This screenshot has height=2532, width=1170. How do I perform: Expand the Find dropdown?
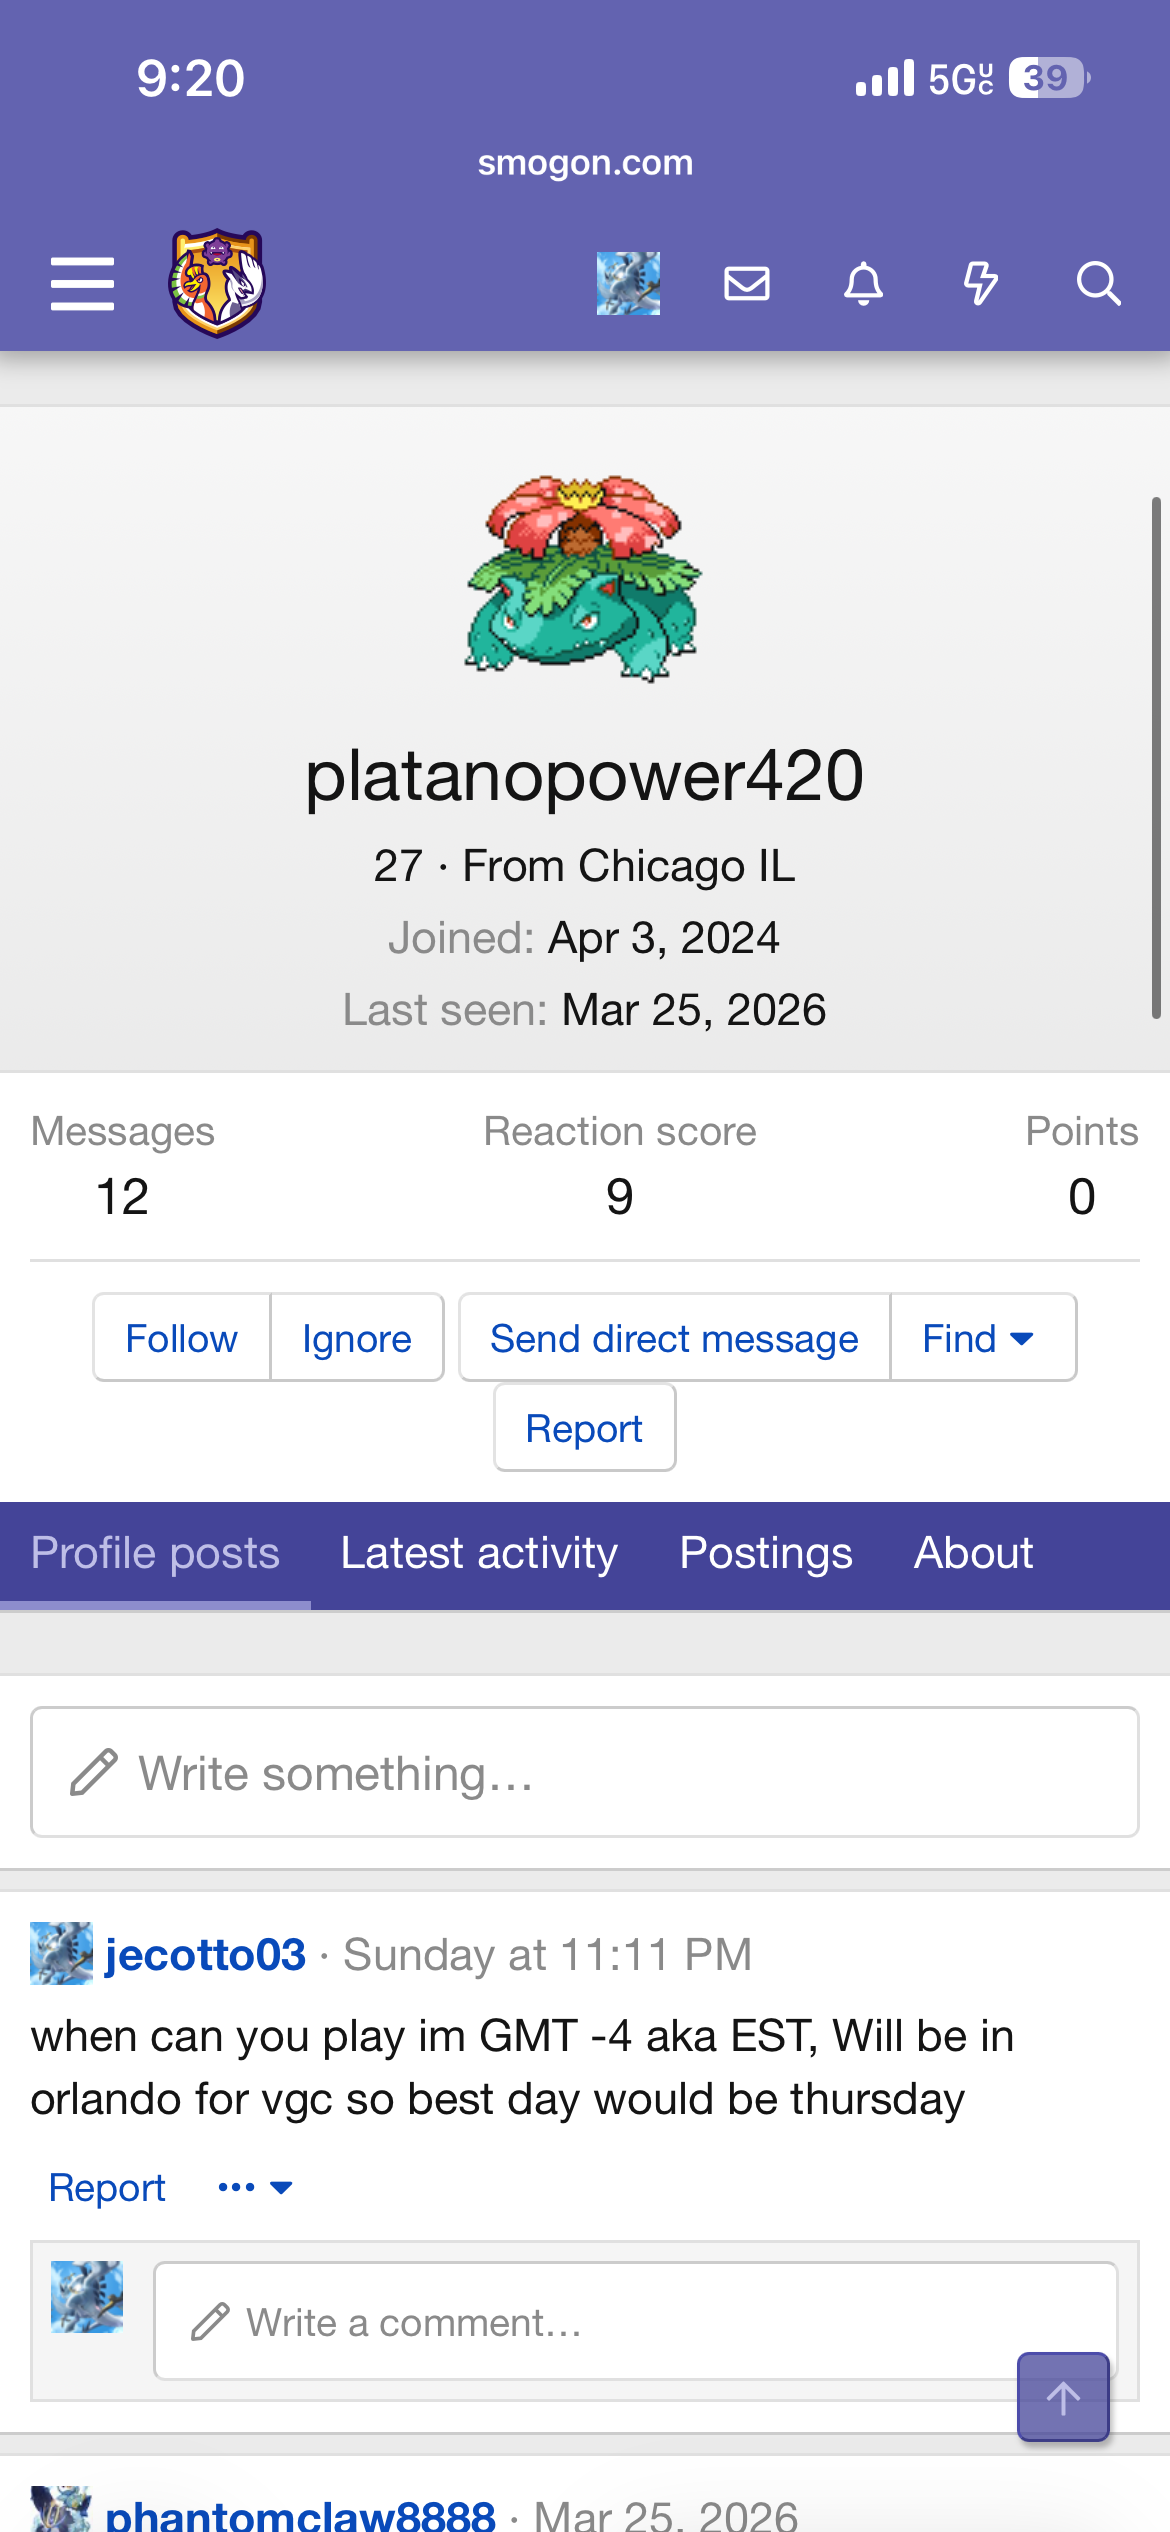click(x=981, y=1338)
